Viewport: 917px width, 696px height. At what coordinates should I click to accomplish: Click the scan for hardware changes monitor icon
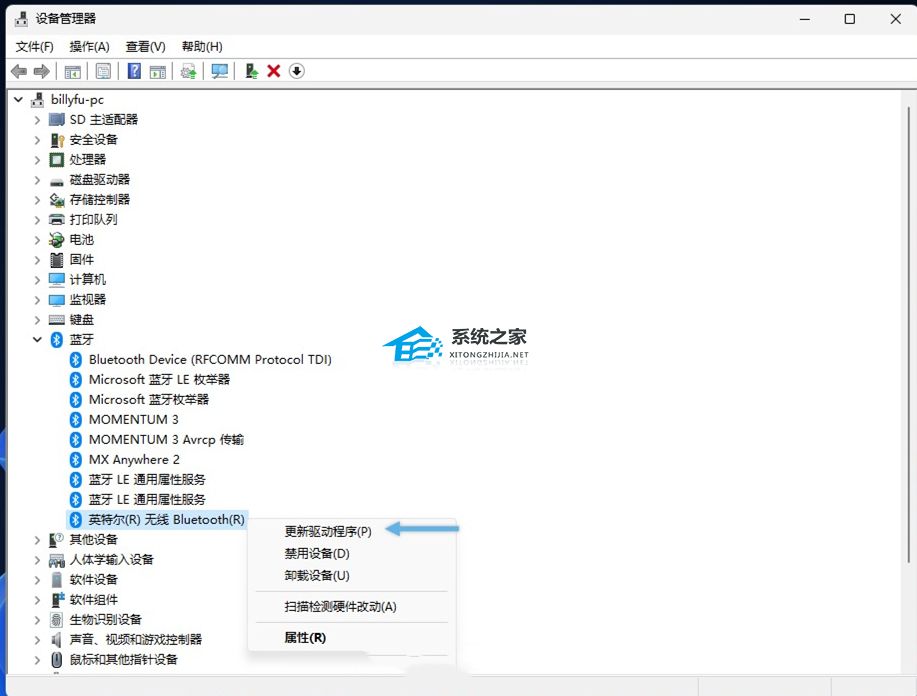tap(220, 71)
